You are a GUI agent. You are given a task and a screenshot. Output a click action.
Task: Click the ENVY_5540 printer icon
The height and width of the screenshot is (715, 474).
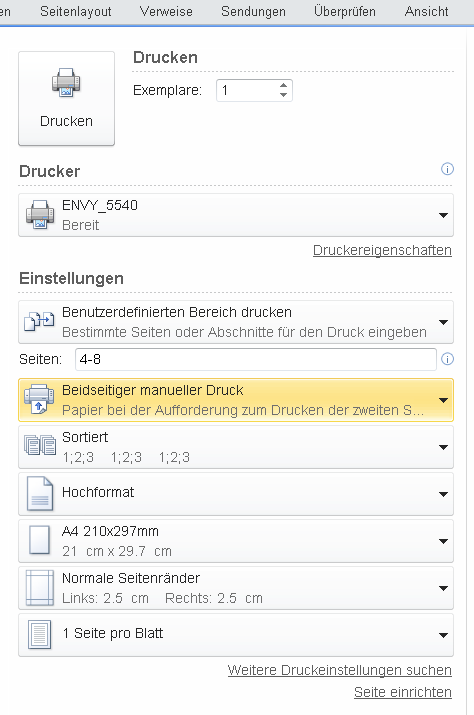pyautogui.click(x=40, y=215)
